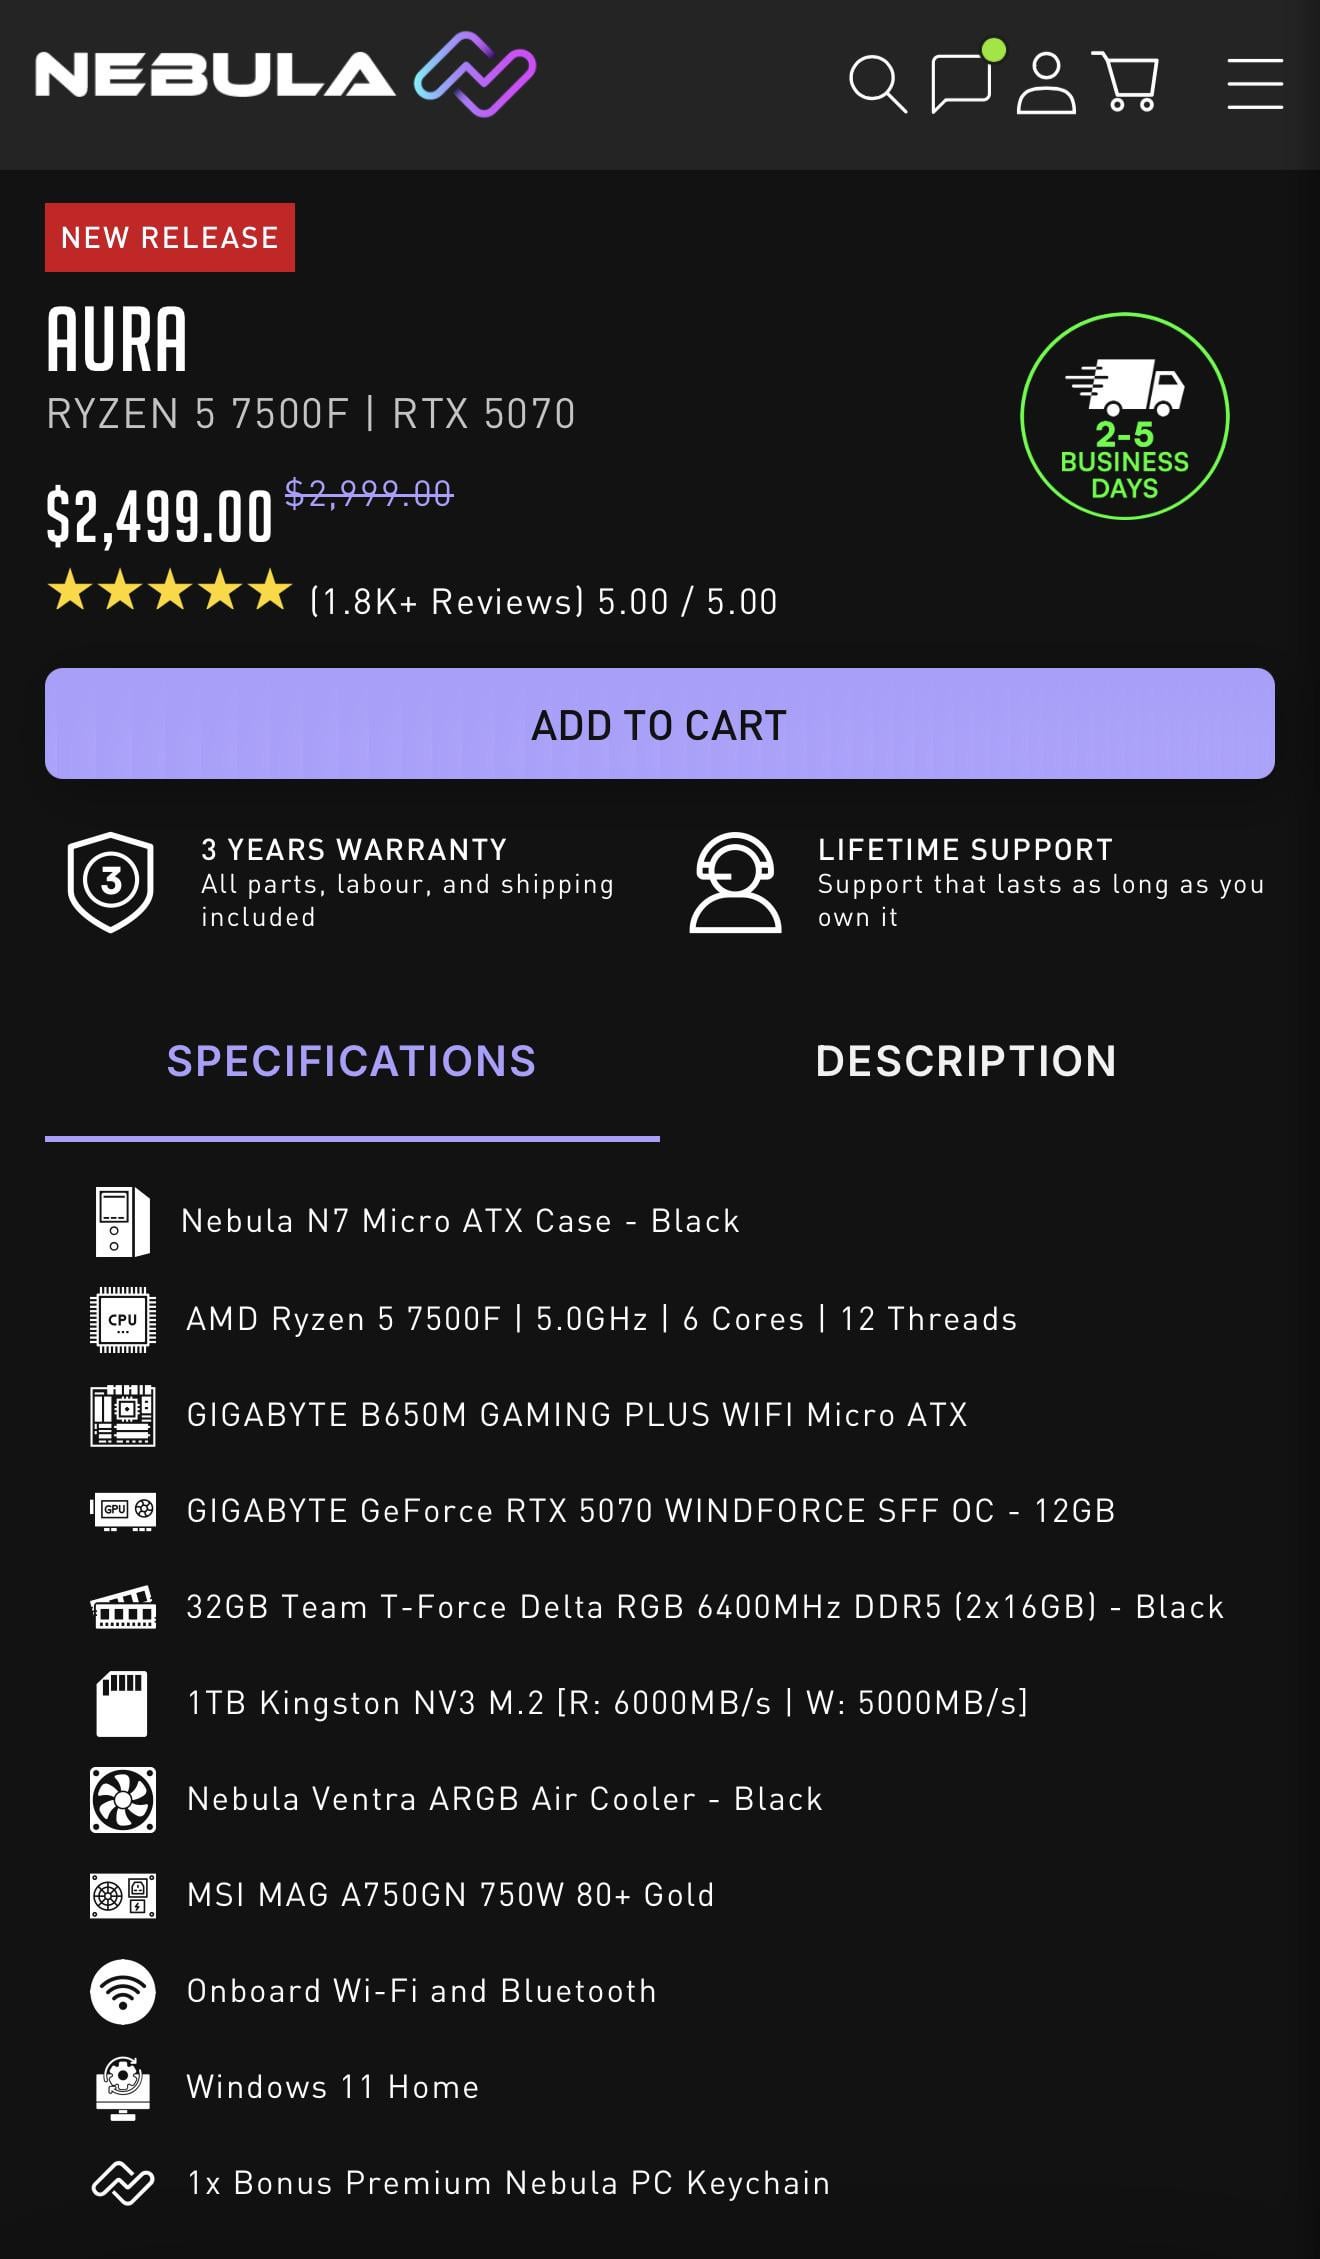The width and height of the screenshot is (1320, 2259).
Task: Go to Nebula home via logo
Action: click(285, 75)
